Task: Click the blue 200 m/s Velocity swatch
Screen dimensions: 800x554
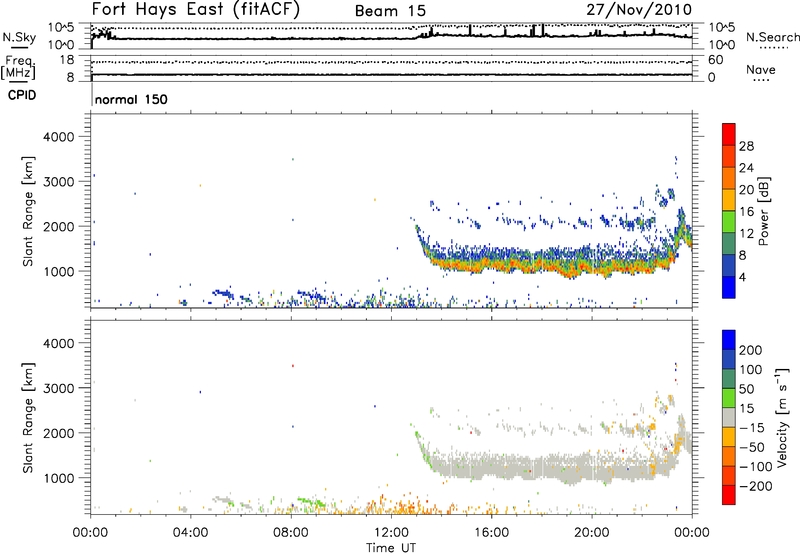Action: point(729,340)
